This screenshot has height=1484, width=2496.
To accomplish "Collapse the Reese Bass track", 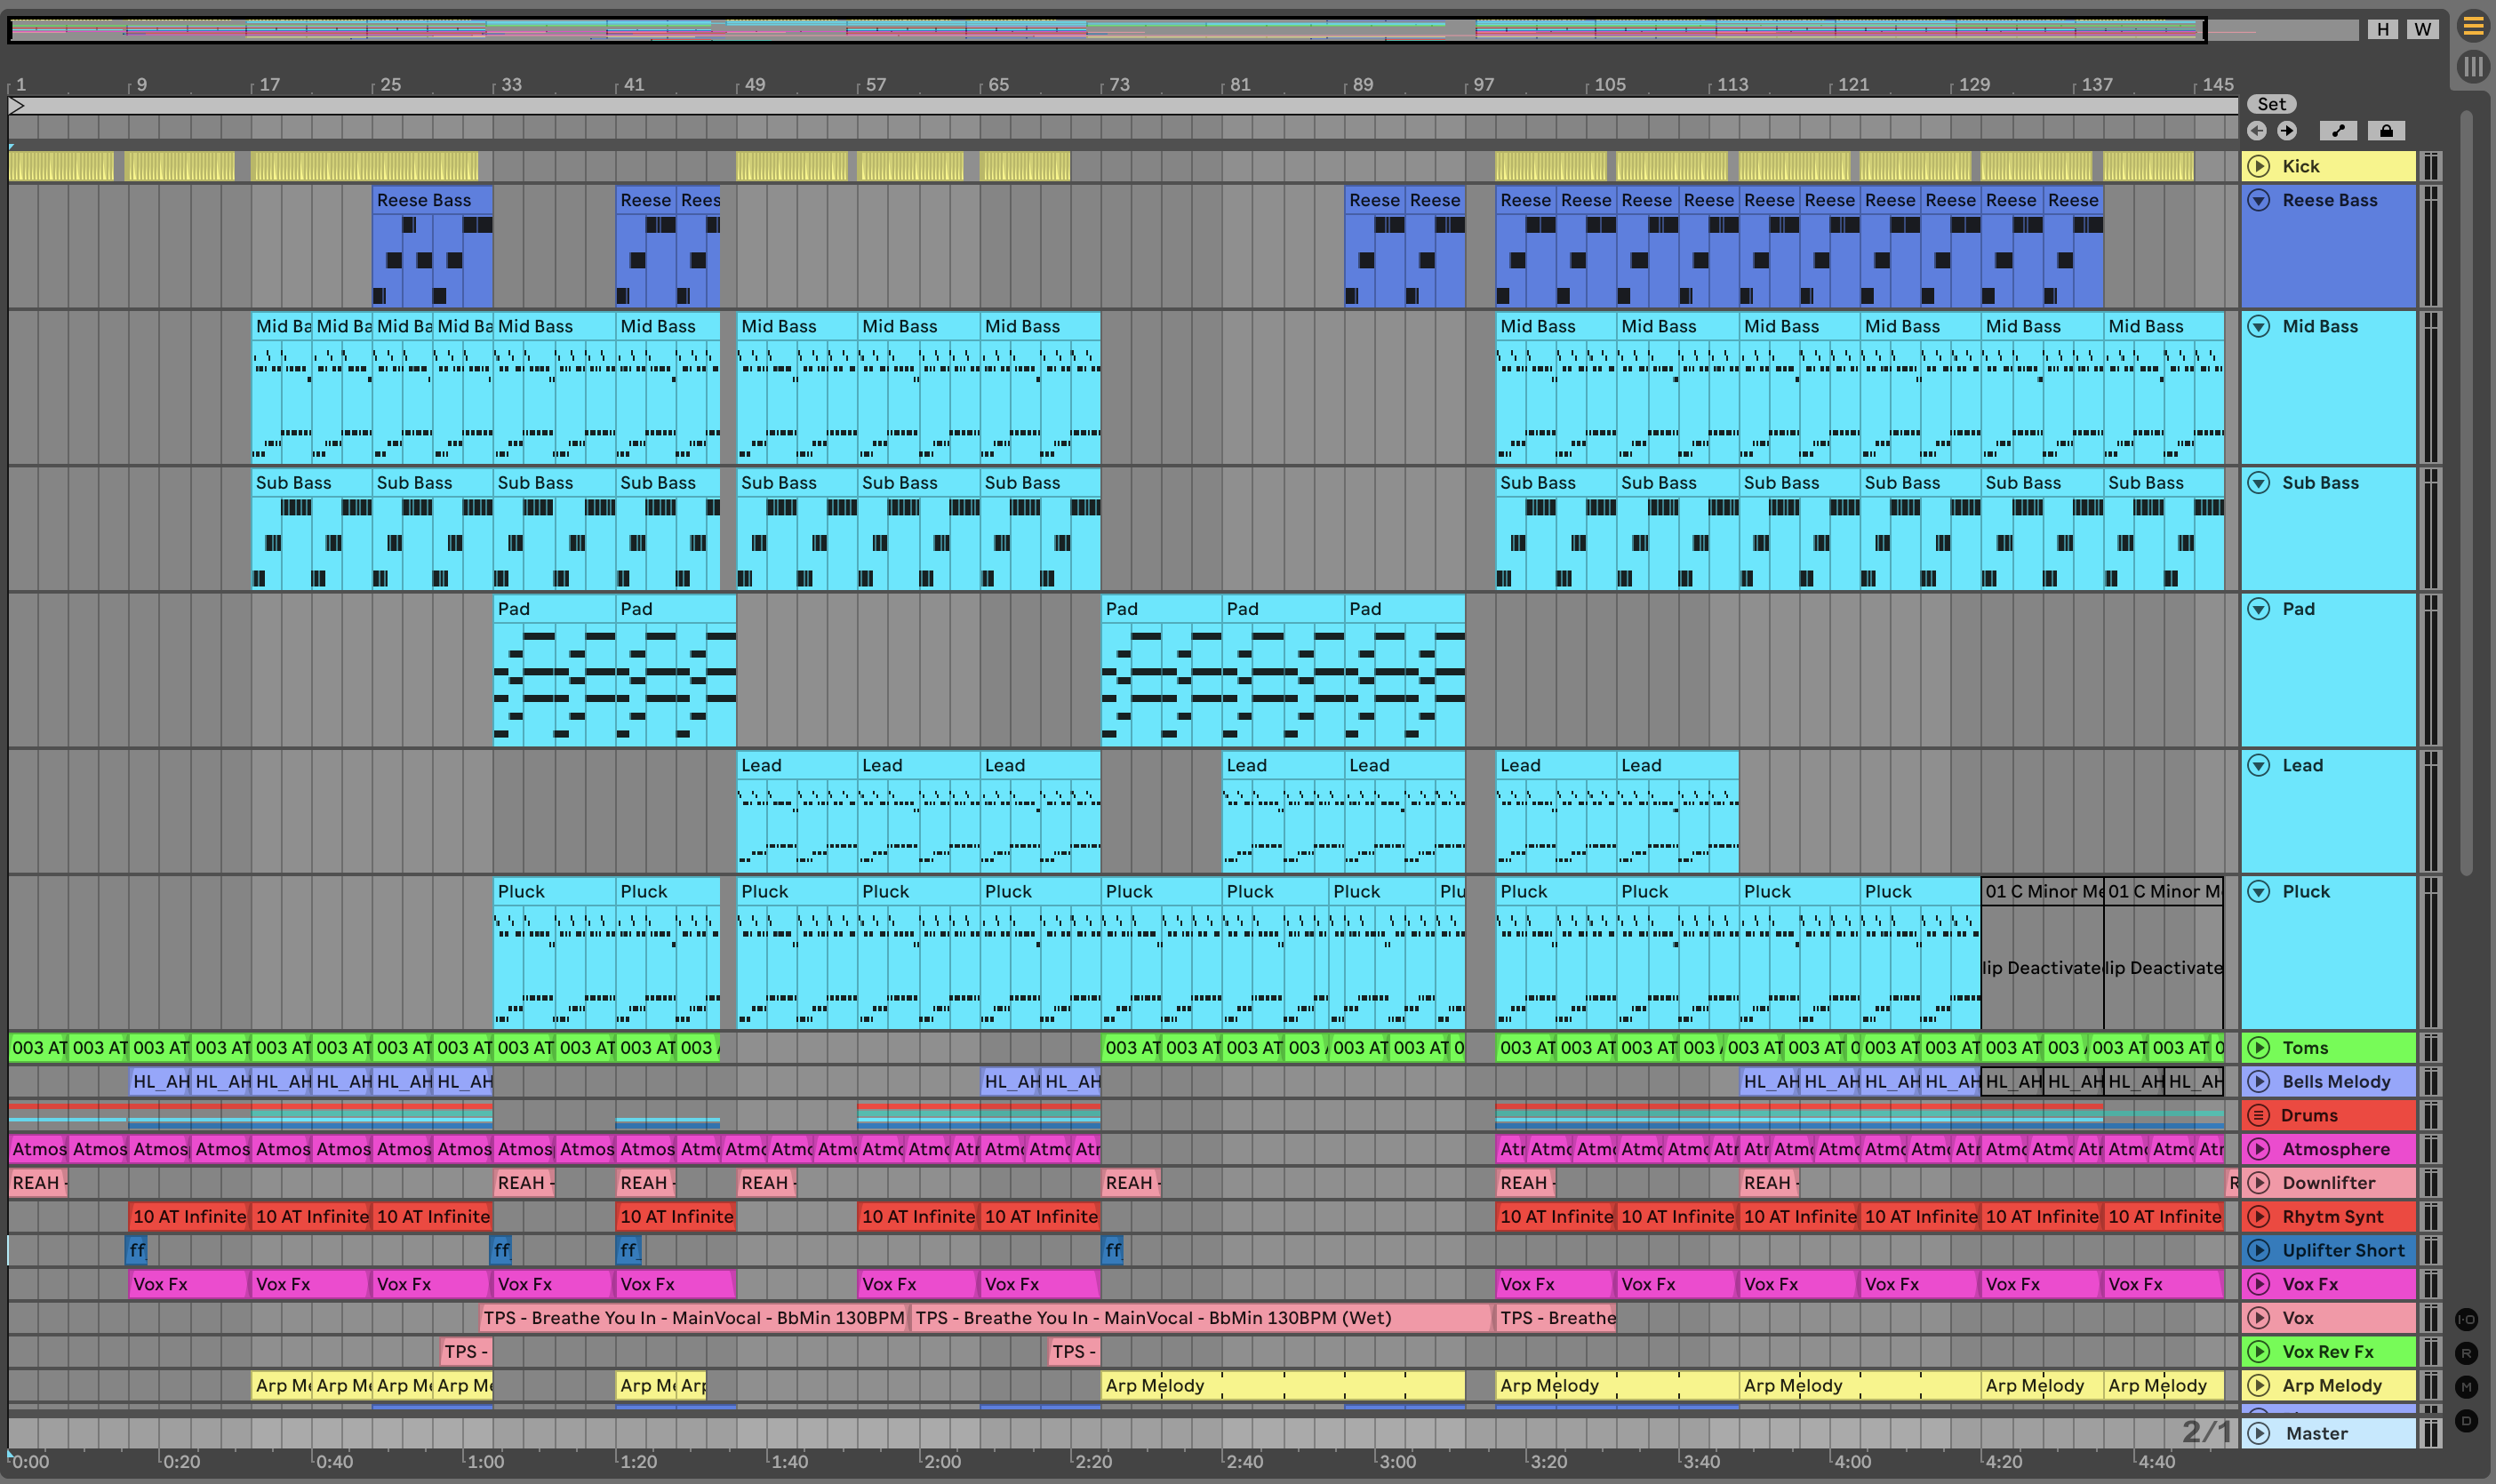I will (2258, 200).
